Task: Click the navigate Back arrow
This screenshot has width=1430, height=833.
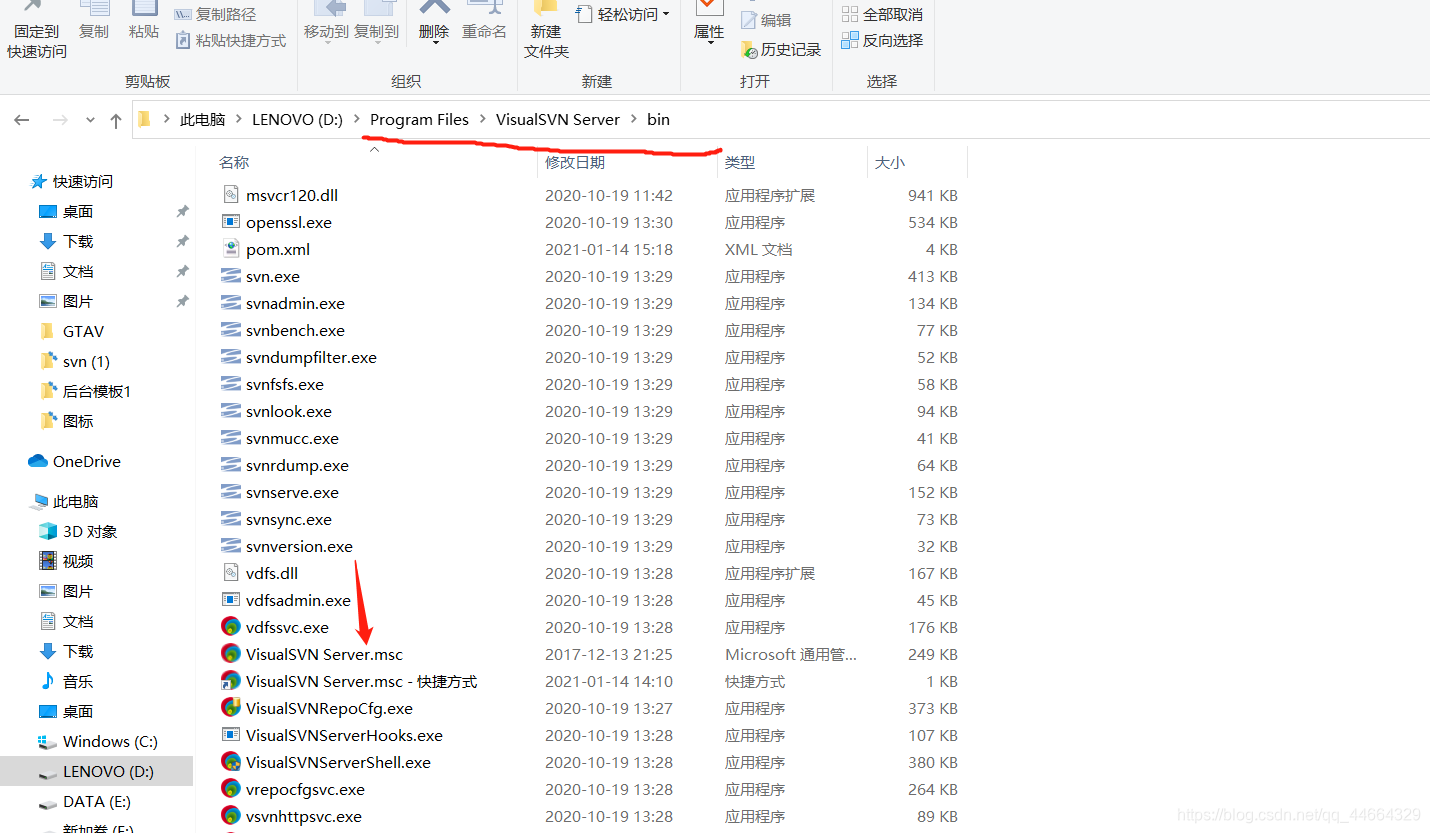Action: pos(22,120)
